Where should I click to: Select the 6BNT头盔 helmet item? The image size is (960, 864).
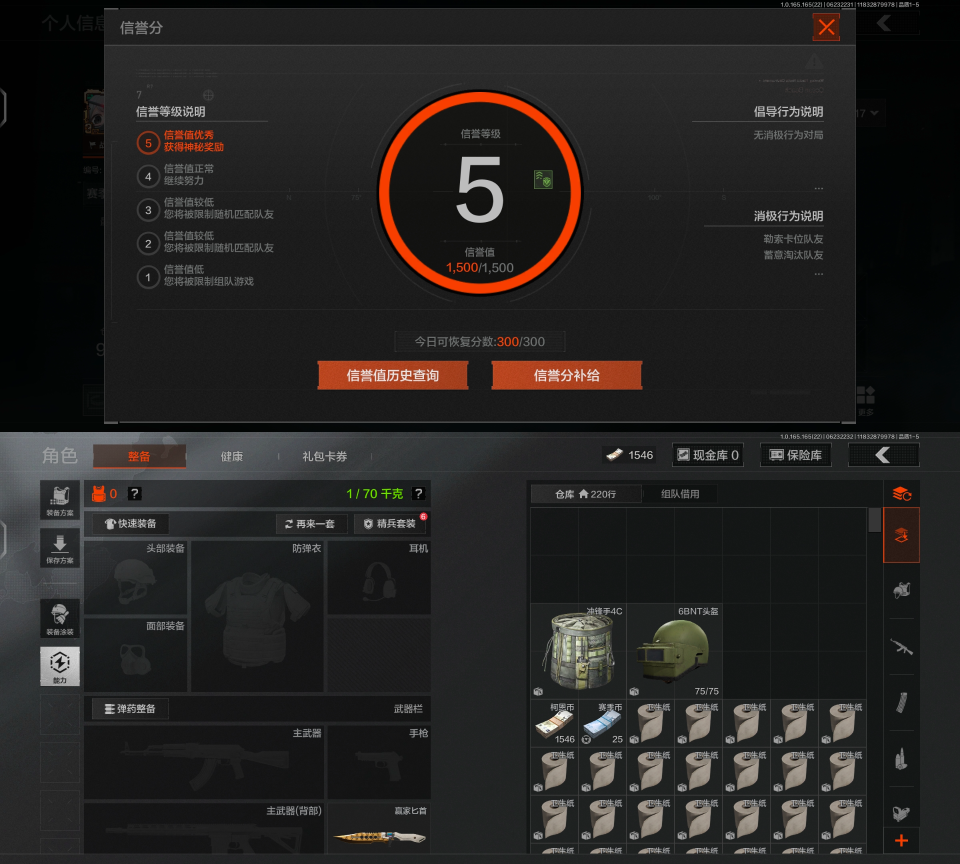[675, 651]
